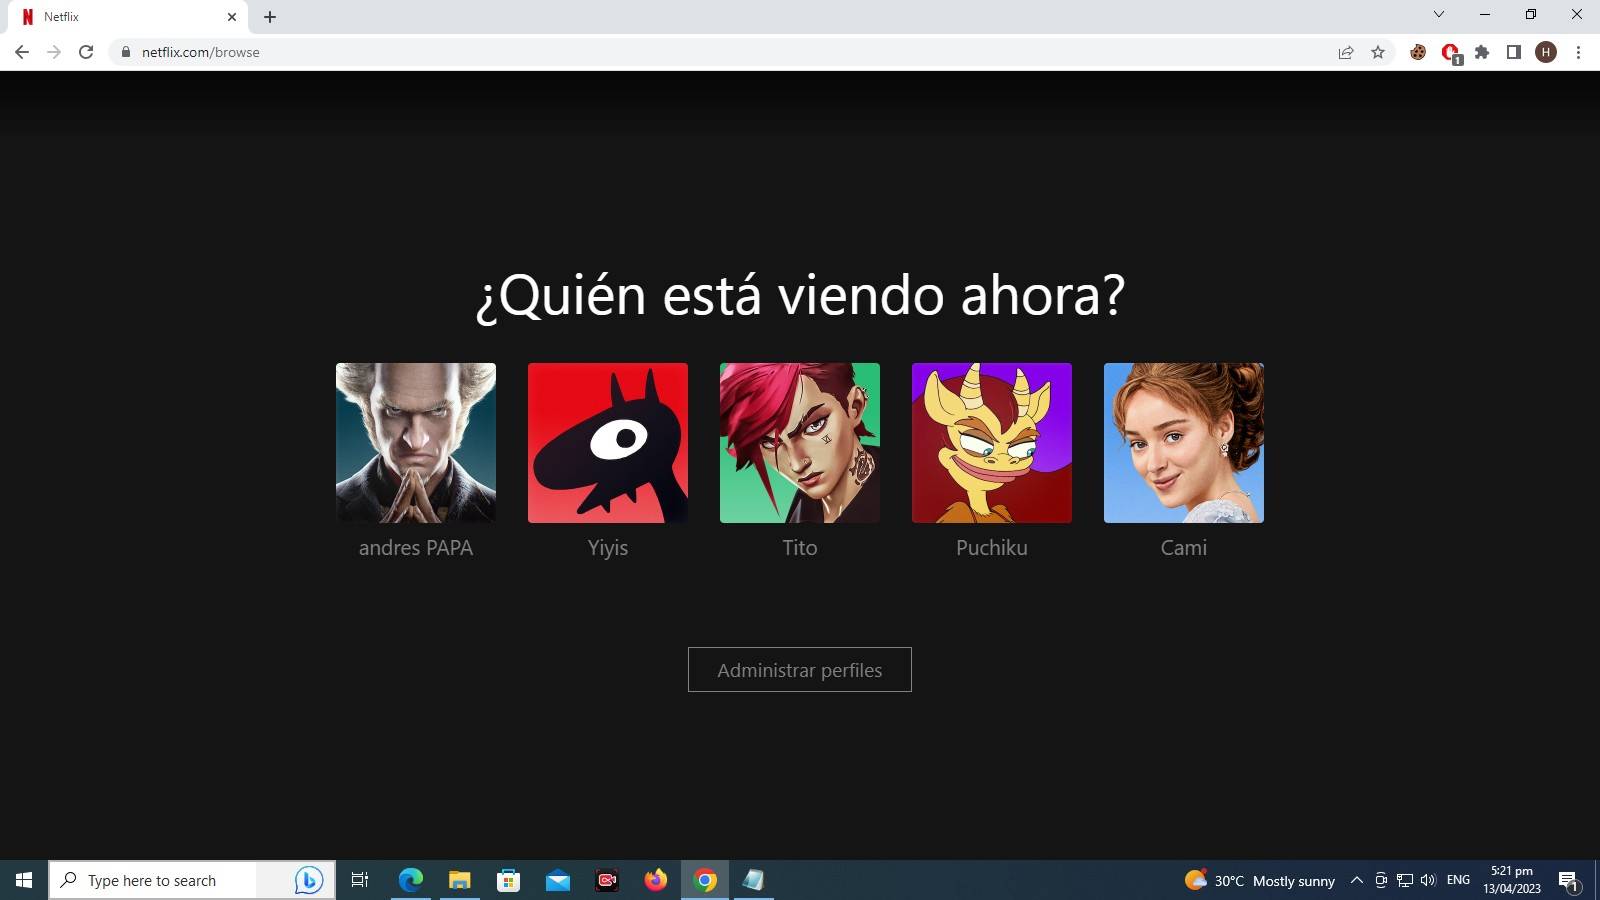Open the volume control tray icon

[x=1428, y=880]
